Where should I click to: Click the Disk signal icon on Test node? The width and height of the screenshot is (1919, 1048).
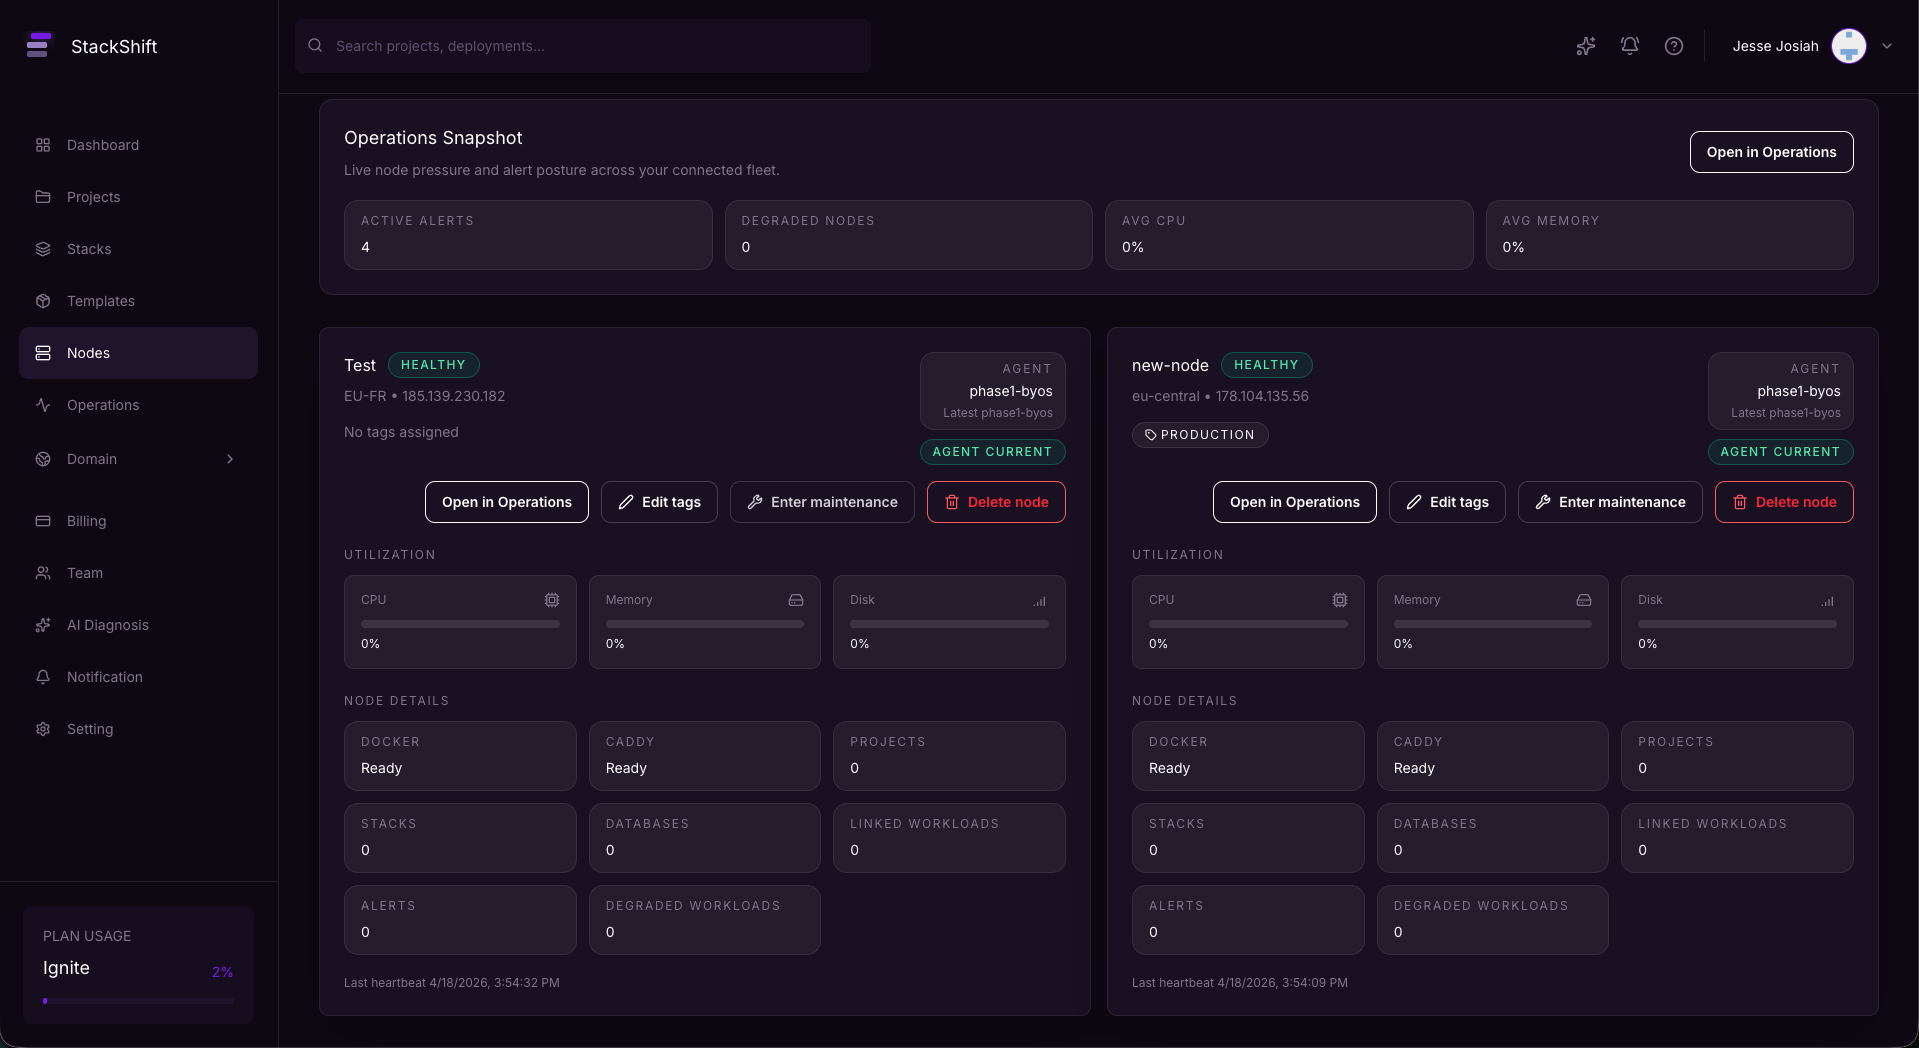[x=1040, y=600]
